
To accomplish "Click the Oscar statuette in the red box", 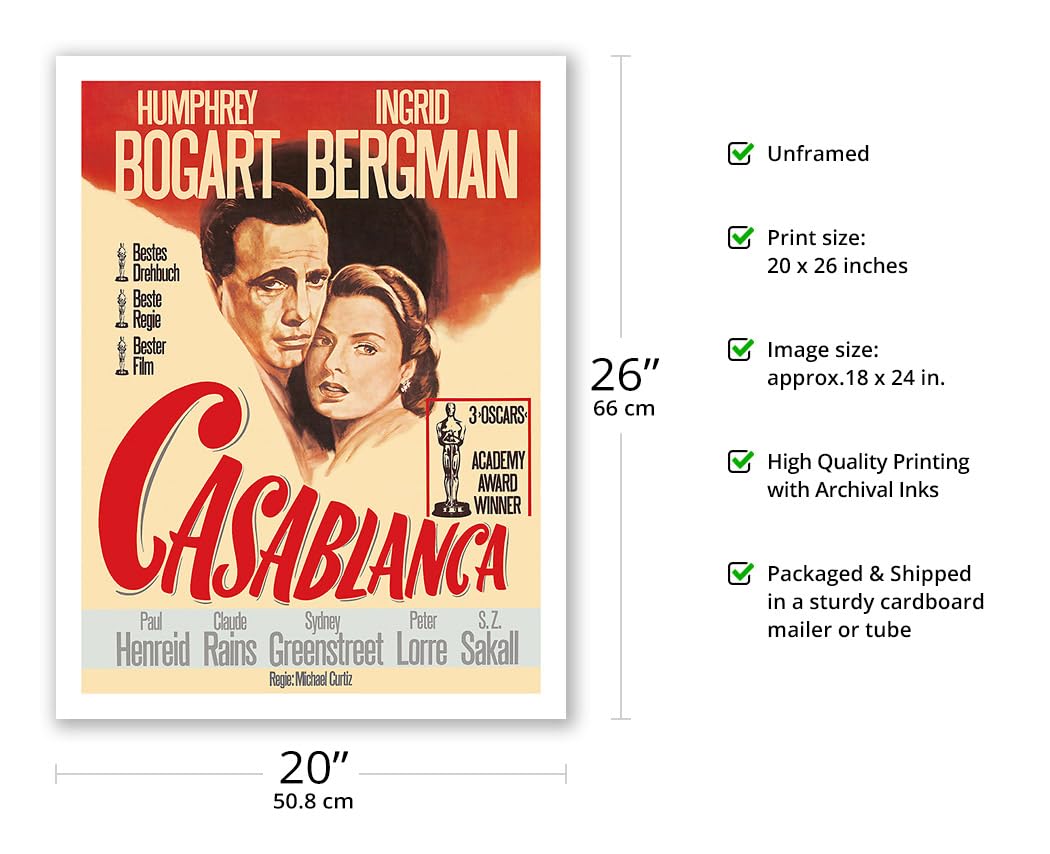I will (451, 459).
